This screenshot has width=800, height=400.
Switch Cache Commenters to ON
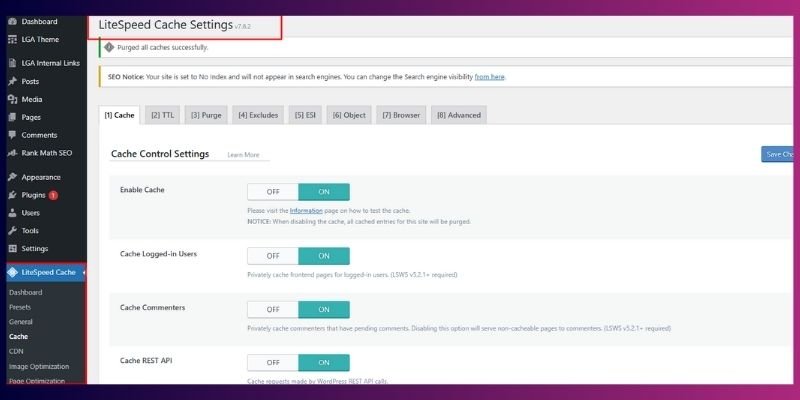click(324, 309)
